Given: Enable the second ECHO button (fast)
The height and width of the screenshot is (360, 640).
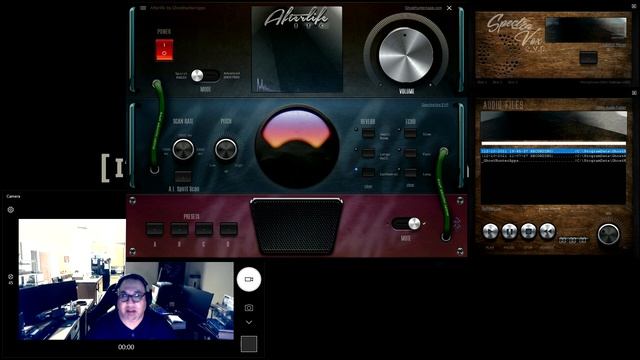Looking at the screenshot, I should 410,153.
